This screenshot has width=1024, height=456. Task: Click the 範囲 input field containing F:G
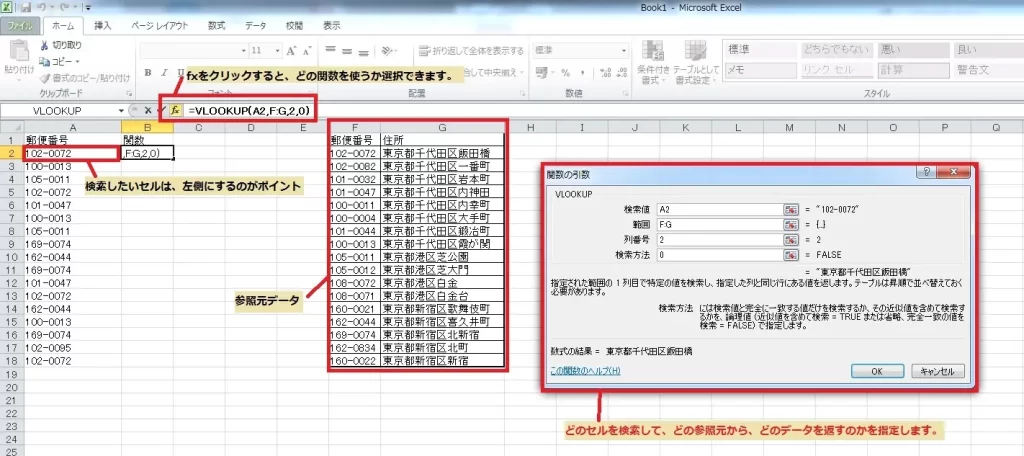[720, 225]
